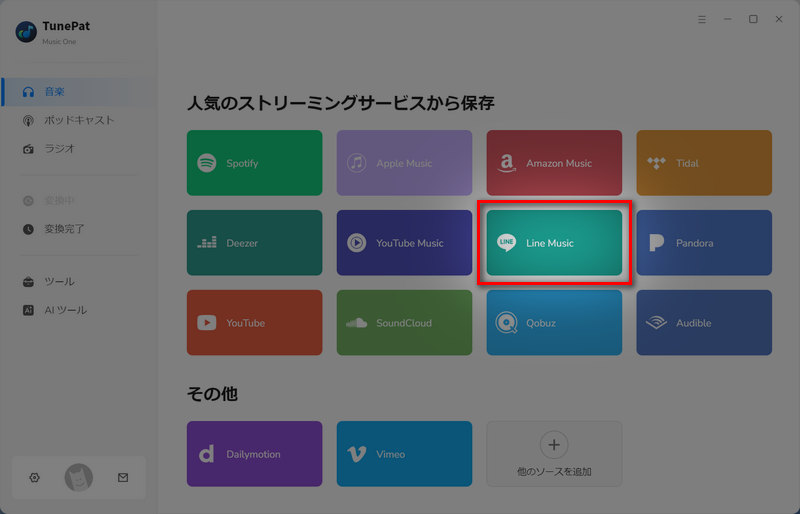Open AI ツール in the sidebar

pyautogui.click(x=79, y=310)
